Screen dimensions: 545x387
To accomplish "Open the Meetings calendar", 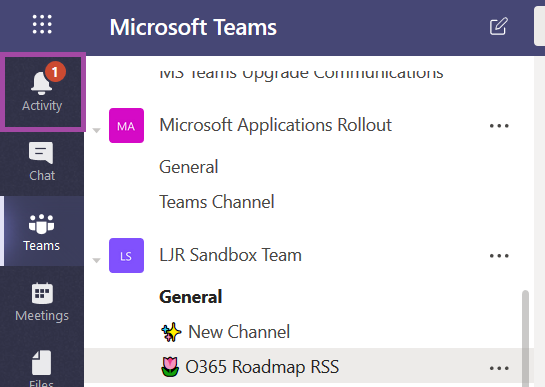I will coord(42,301).
